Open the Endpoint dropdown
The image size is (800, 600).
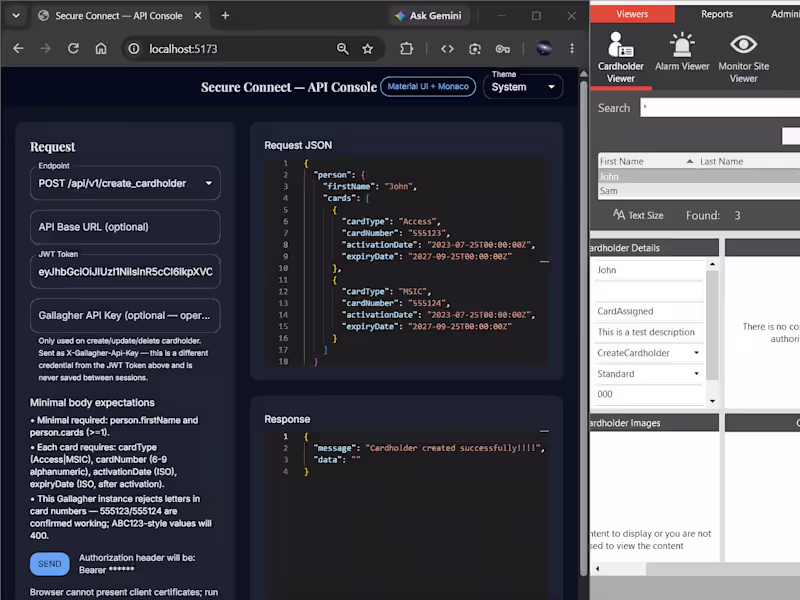coord(125,183)
